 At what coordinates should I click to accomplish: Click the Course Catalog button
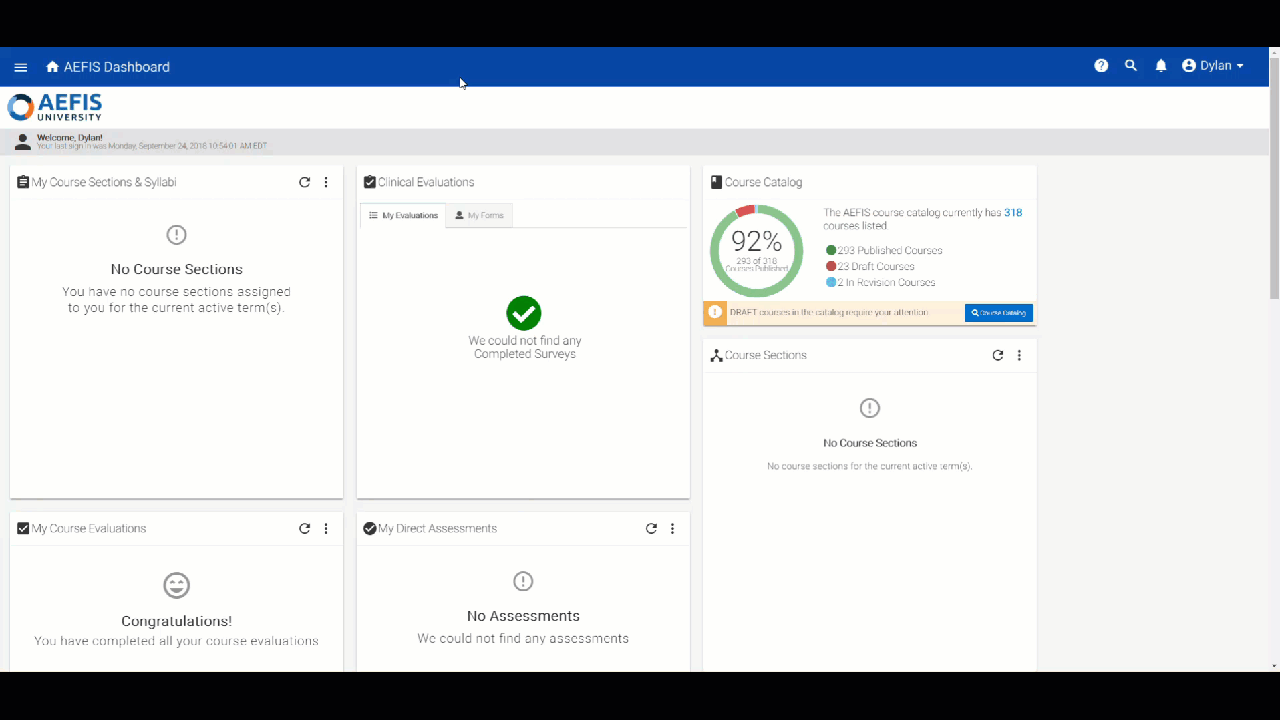pos(999,313)
